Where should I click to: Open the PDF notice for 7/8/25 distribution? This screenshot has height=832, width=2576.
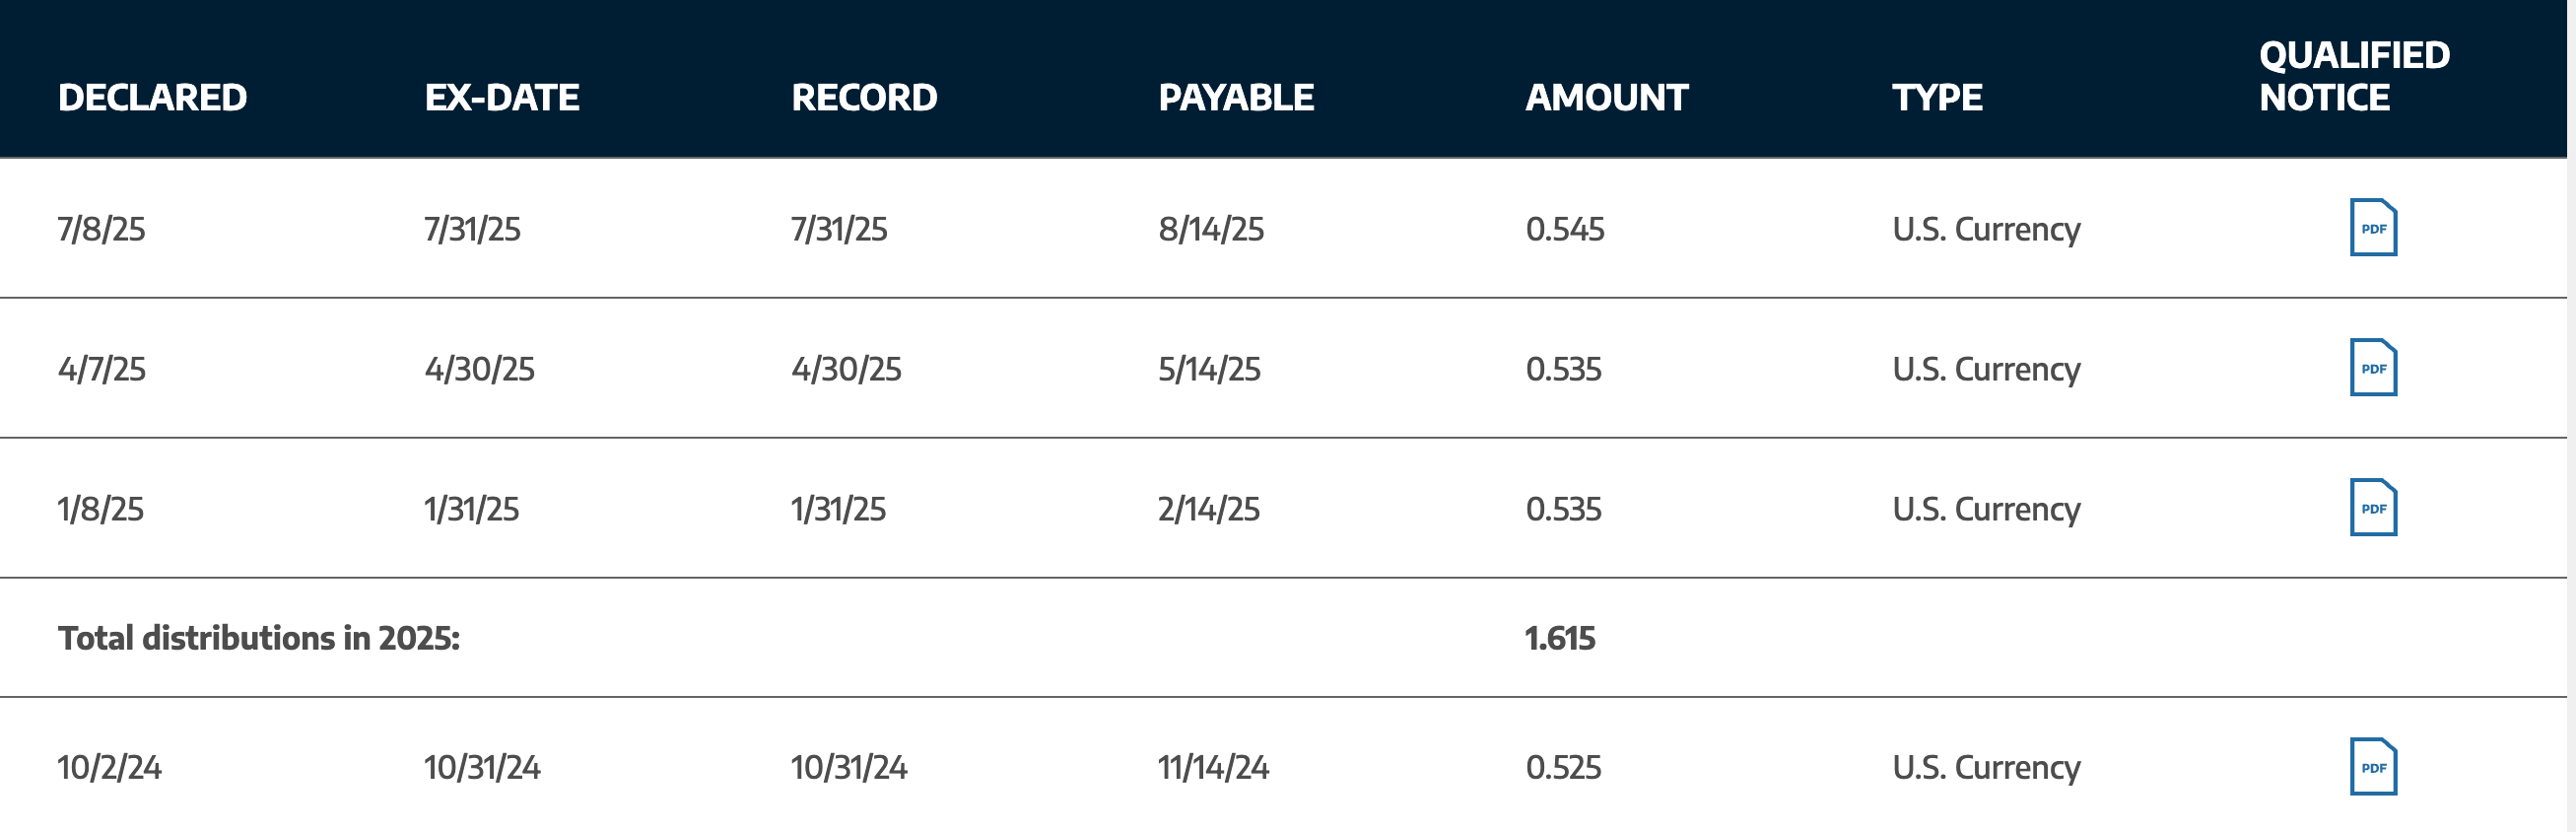(x=2373, y=228)
